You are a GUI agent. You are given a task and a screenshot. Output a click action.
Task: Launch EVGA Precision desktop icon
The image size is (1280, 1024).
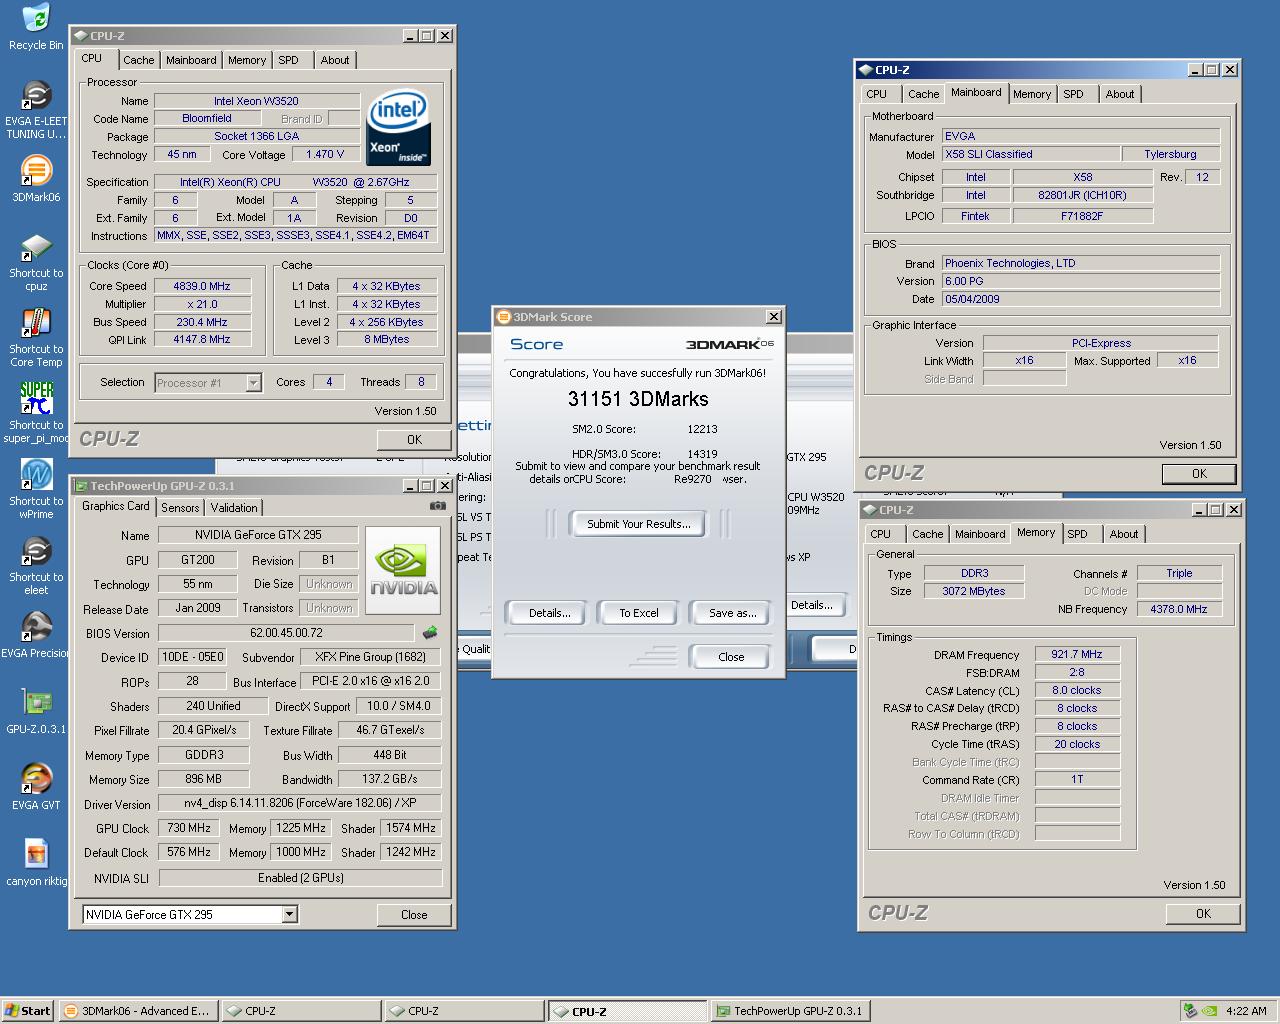36,636
